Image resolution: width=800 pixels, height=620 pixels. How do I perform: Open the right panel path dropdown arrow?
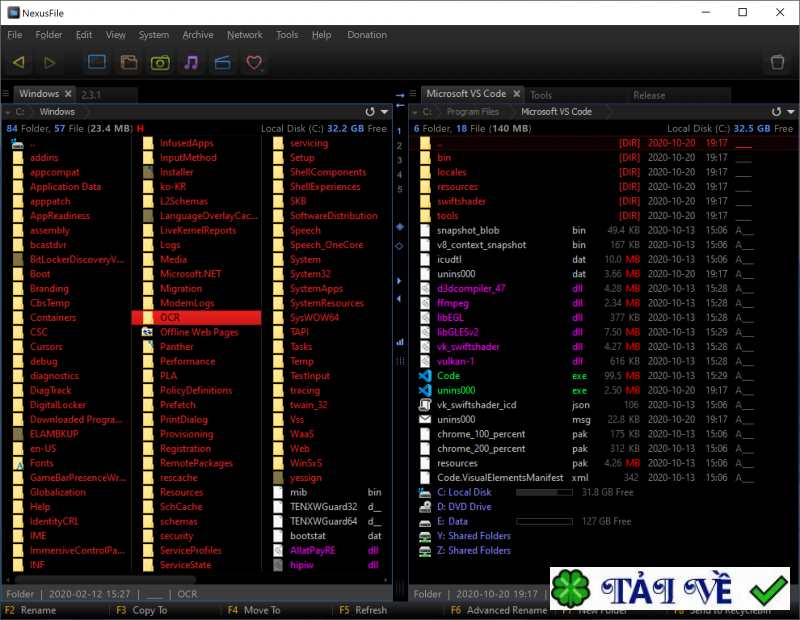790,111
